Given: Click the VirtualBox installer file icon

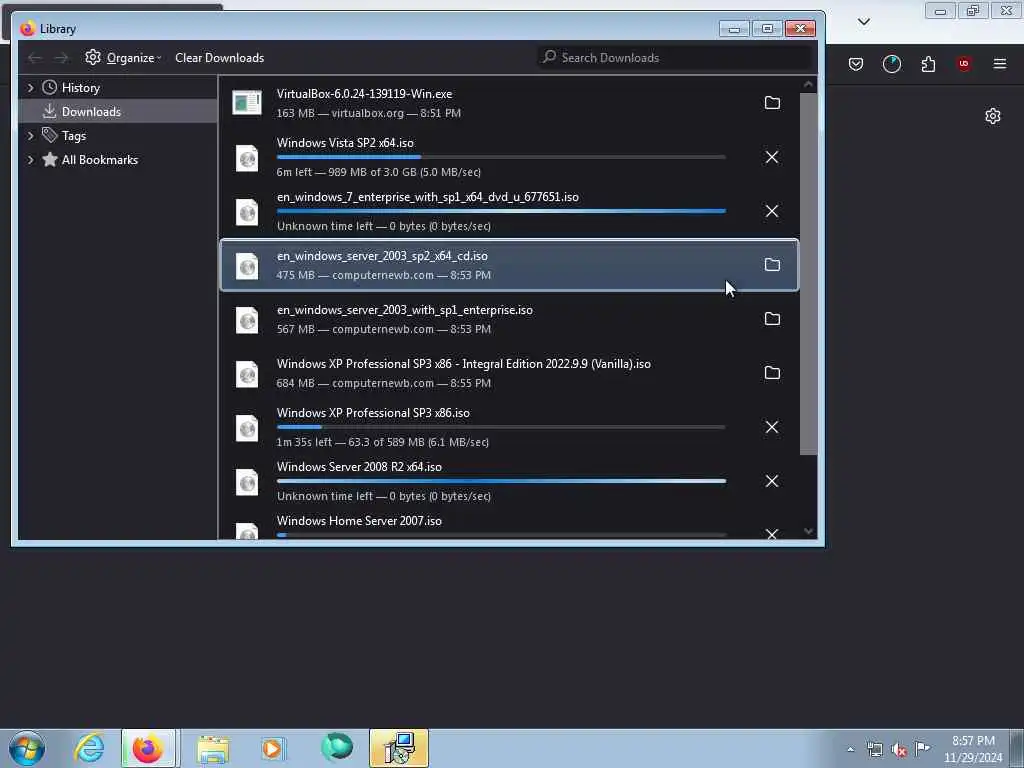Looking at the screenshot, I should (x=247, y=103).
